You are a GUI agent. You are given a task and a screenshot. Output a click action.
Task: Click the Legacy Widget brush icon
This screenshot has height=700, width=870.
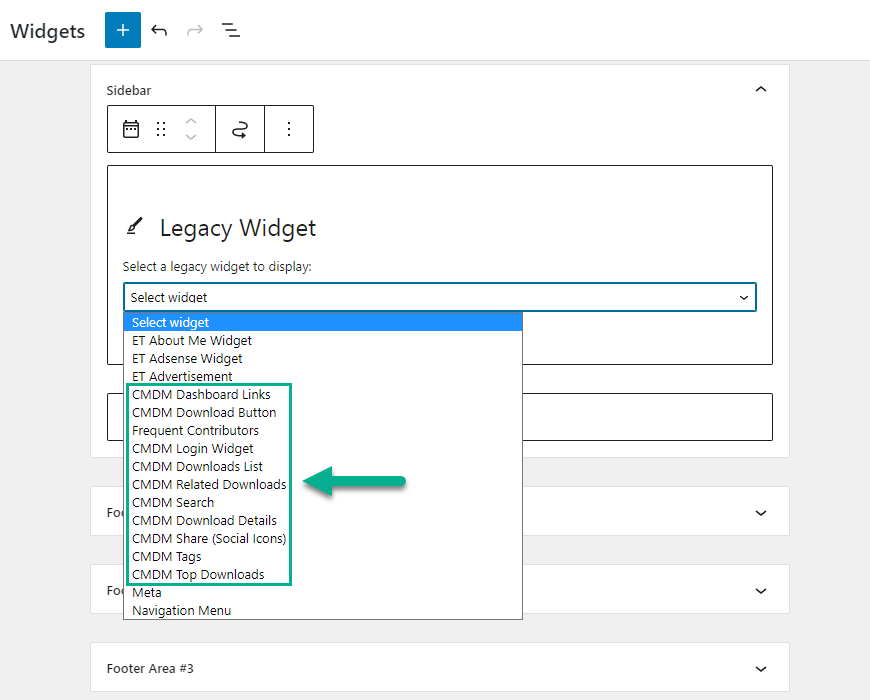pyautogui.click(x=134, y=226)
